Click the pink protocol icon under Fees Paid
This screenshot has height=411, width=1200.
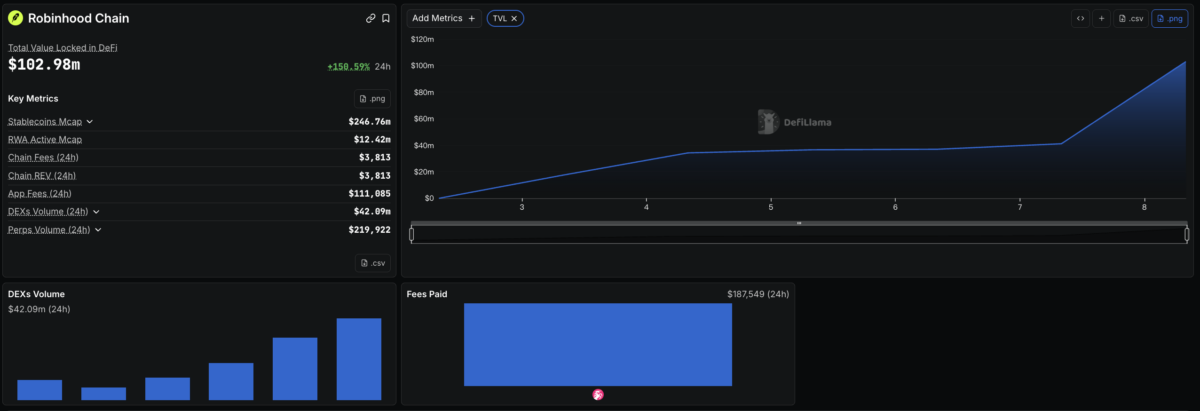598,395
